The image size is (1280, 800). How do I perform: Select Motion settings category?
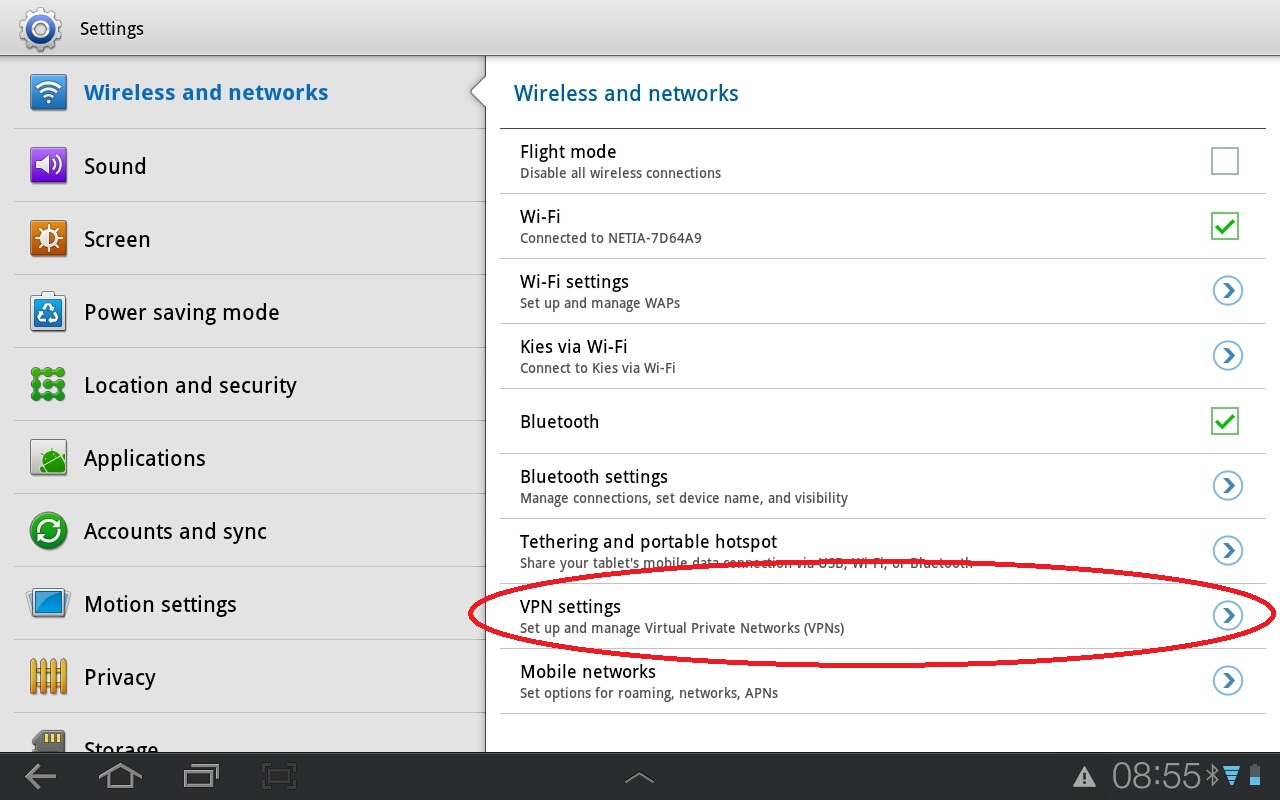250,604
